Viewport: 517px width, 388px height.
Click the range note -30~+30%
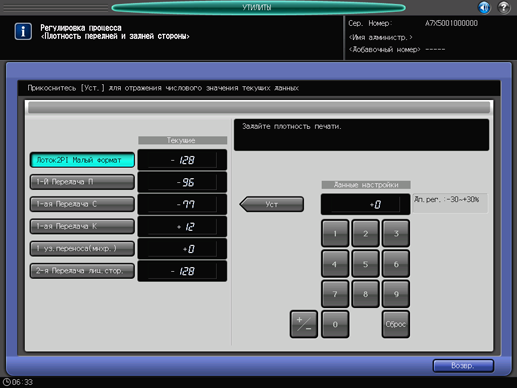click(x=447, y=200)
